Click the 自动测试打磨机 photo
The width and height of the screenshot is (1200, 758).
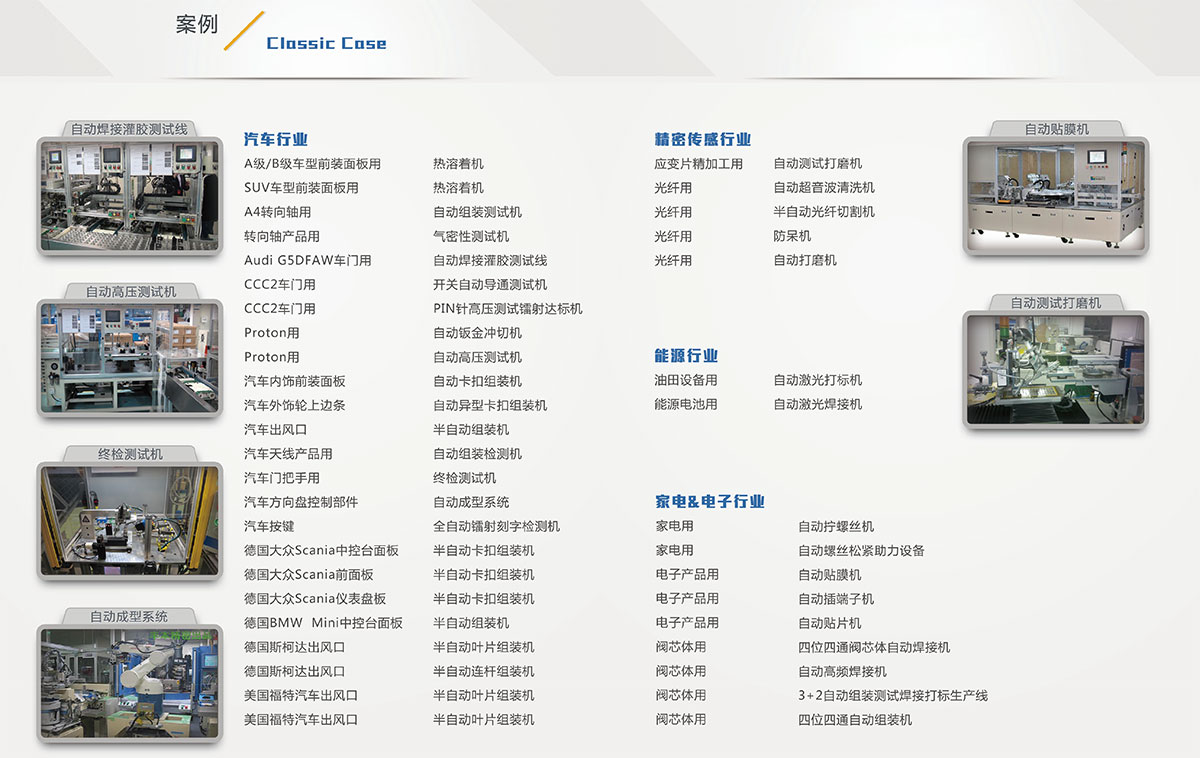point(1056,368)
